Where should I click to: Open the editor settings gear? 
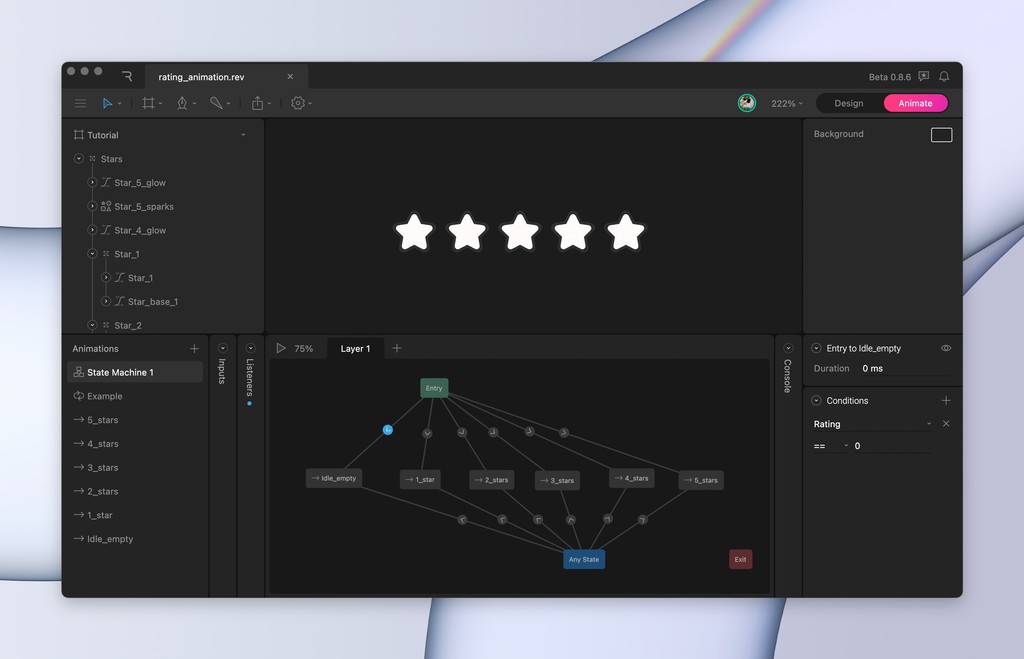pyautogui.click(x=296, y=103)
